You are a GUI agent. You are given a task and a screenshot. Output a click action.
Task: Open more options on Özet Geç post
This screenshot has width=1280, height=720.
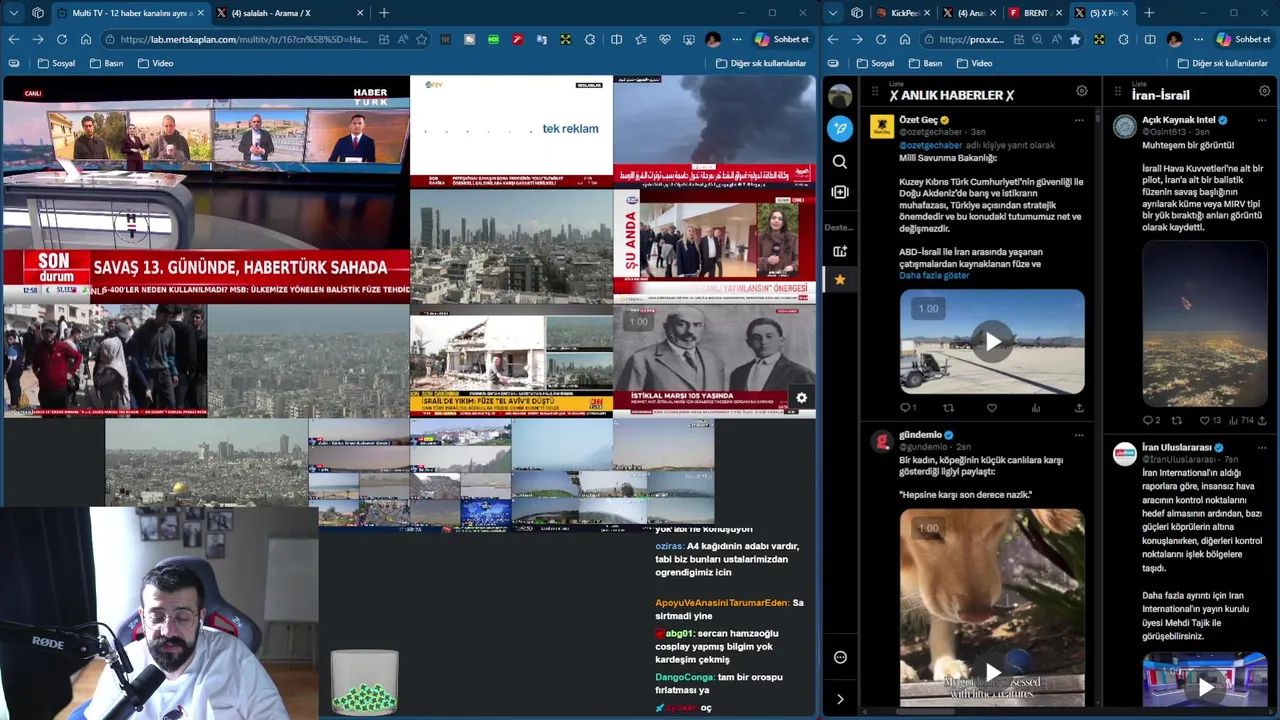point(1079,120)
